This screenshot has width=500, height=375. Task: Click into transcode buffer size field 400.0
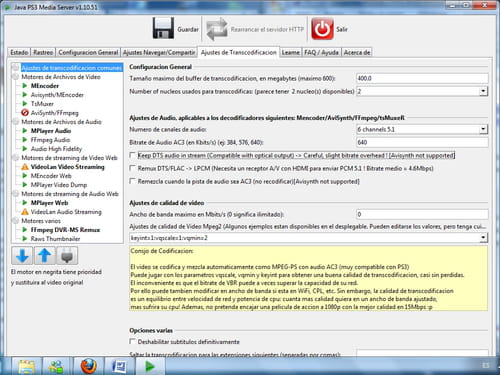422,78
